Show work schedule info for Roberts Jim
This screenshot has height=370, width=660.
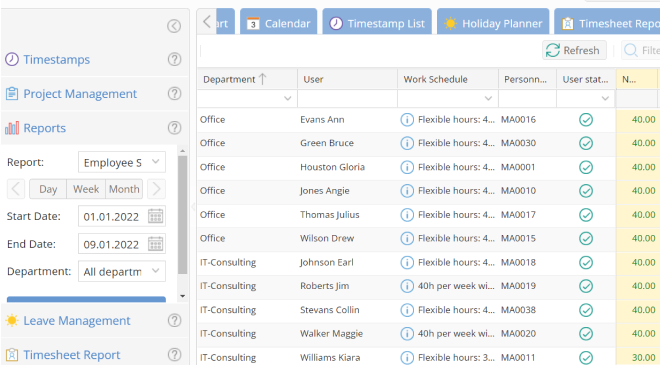point(407,286)
